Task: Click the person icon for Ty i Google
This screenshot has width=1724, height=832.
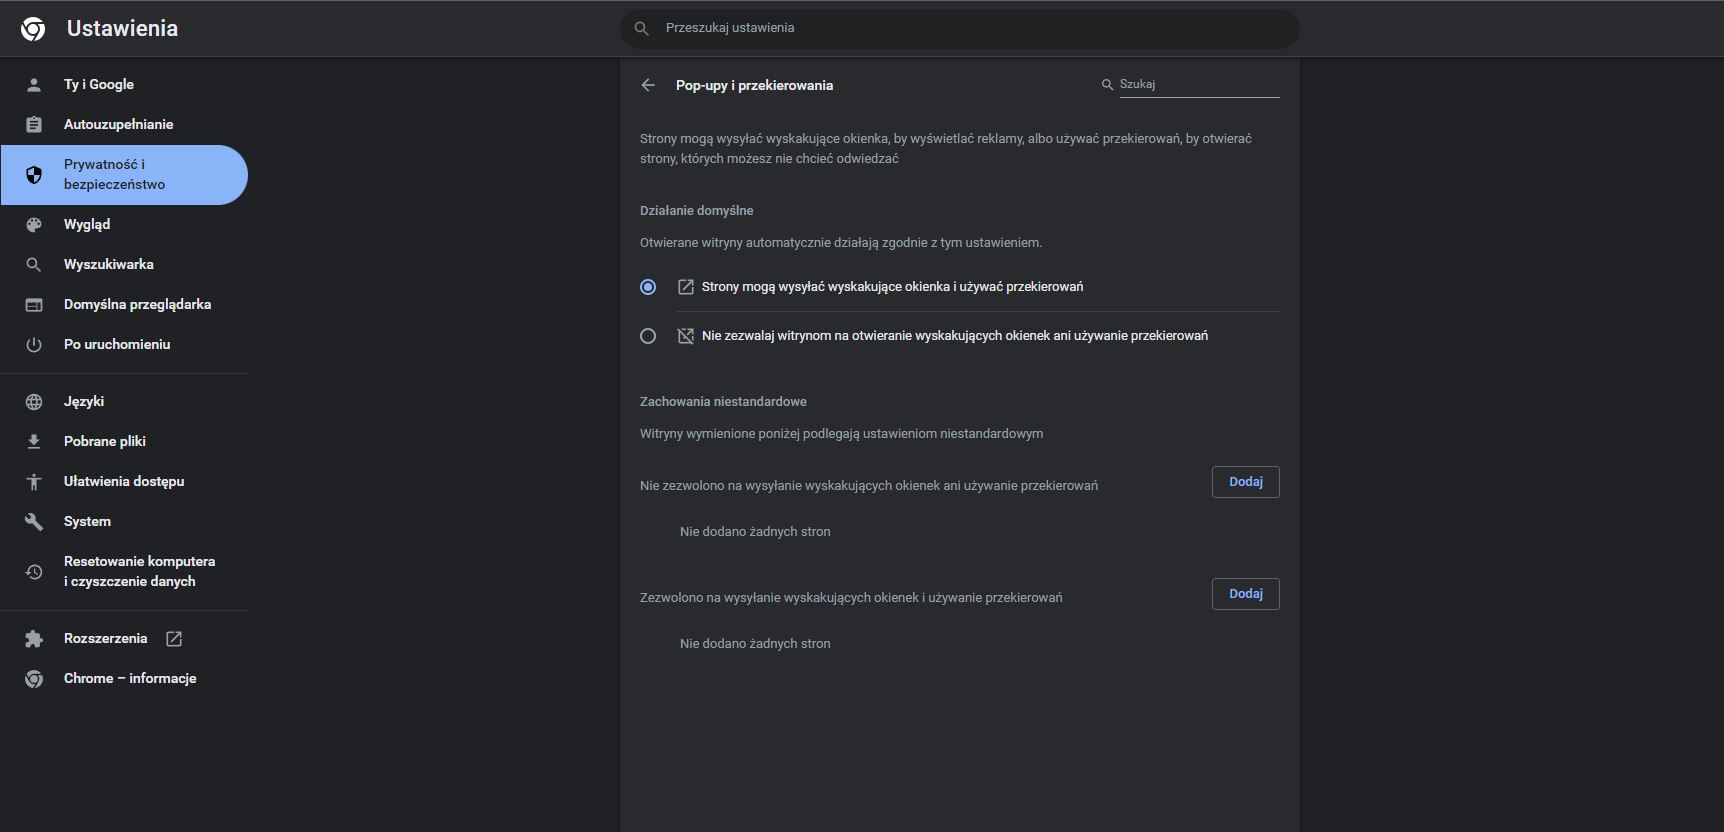Action: click(34, 85)
